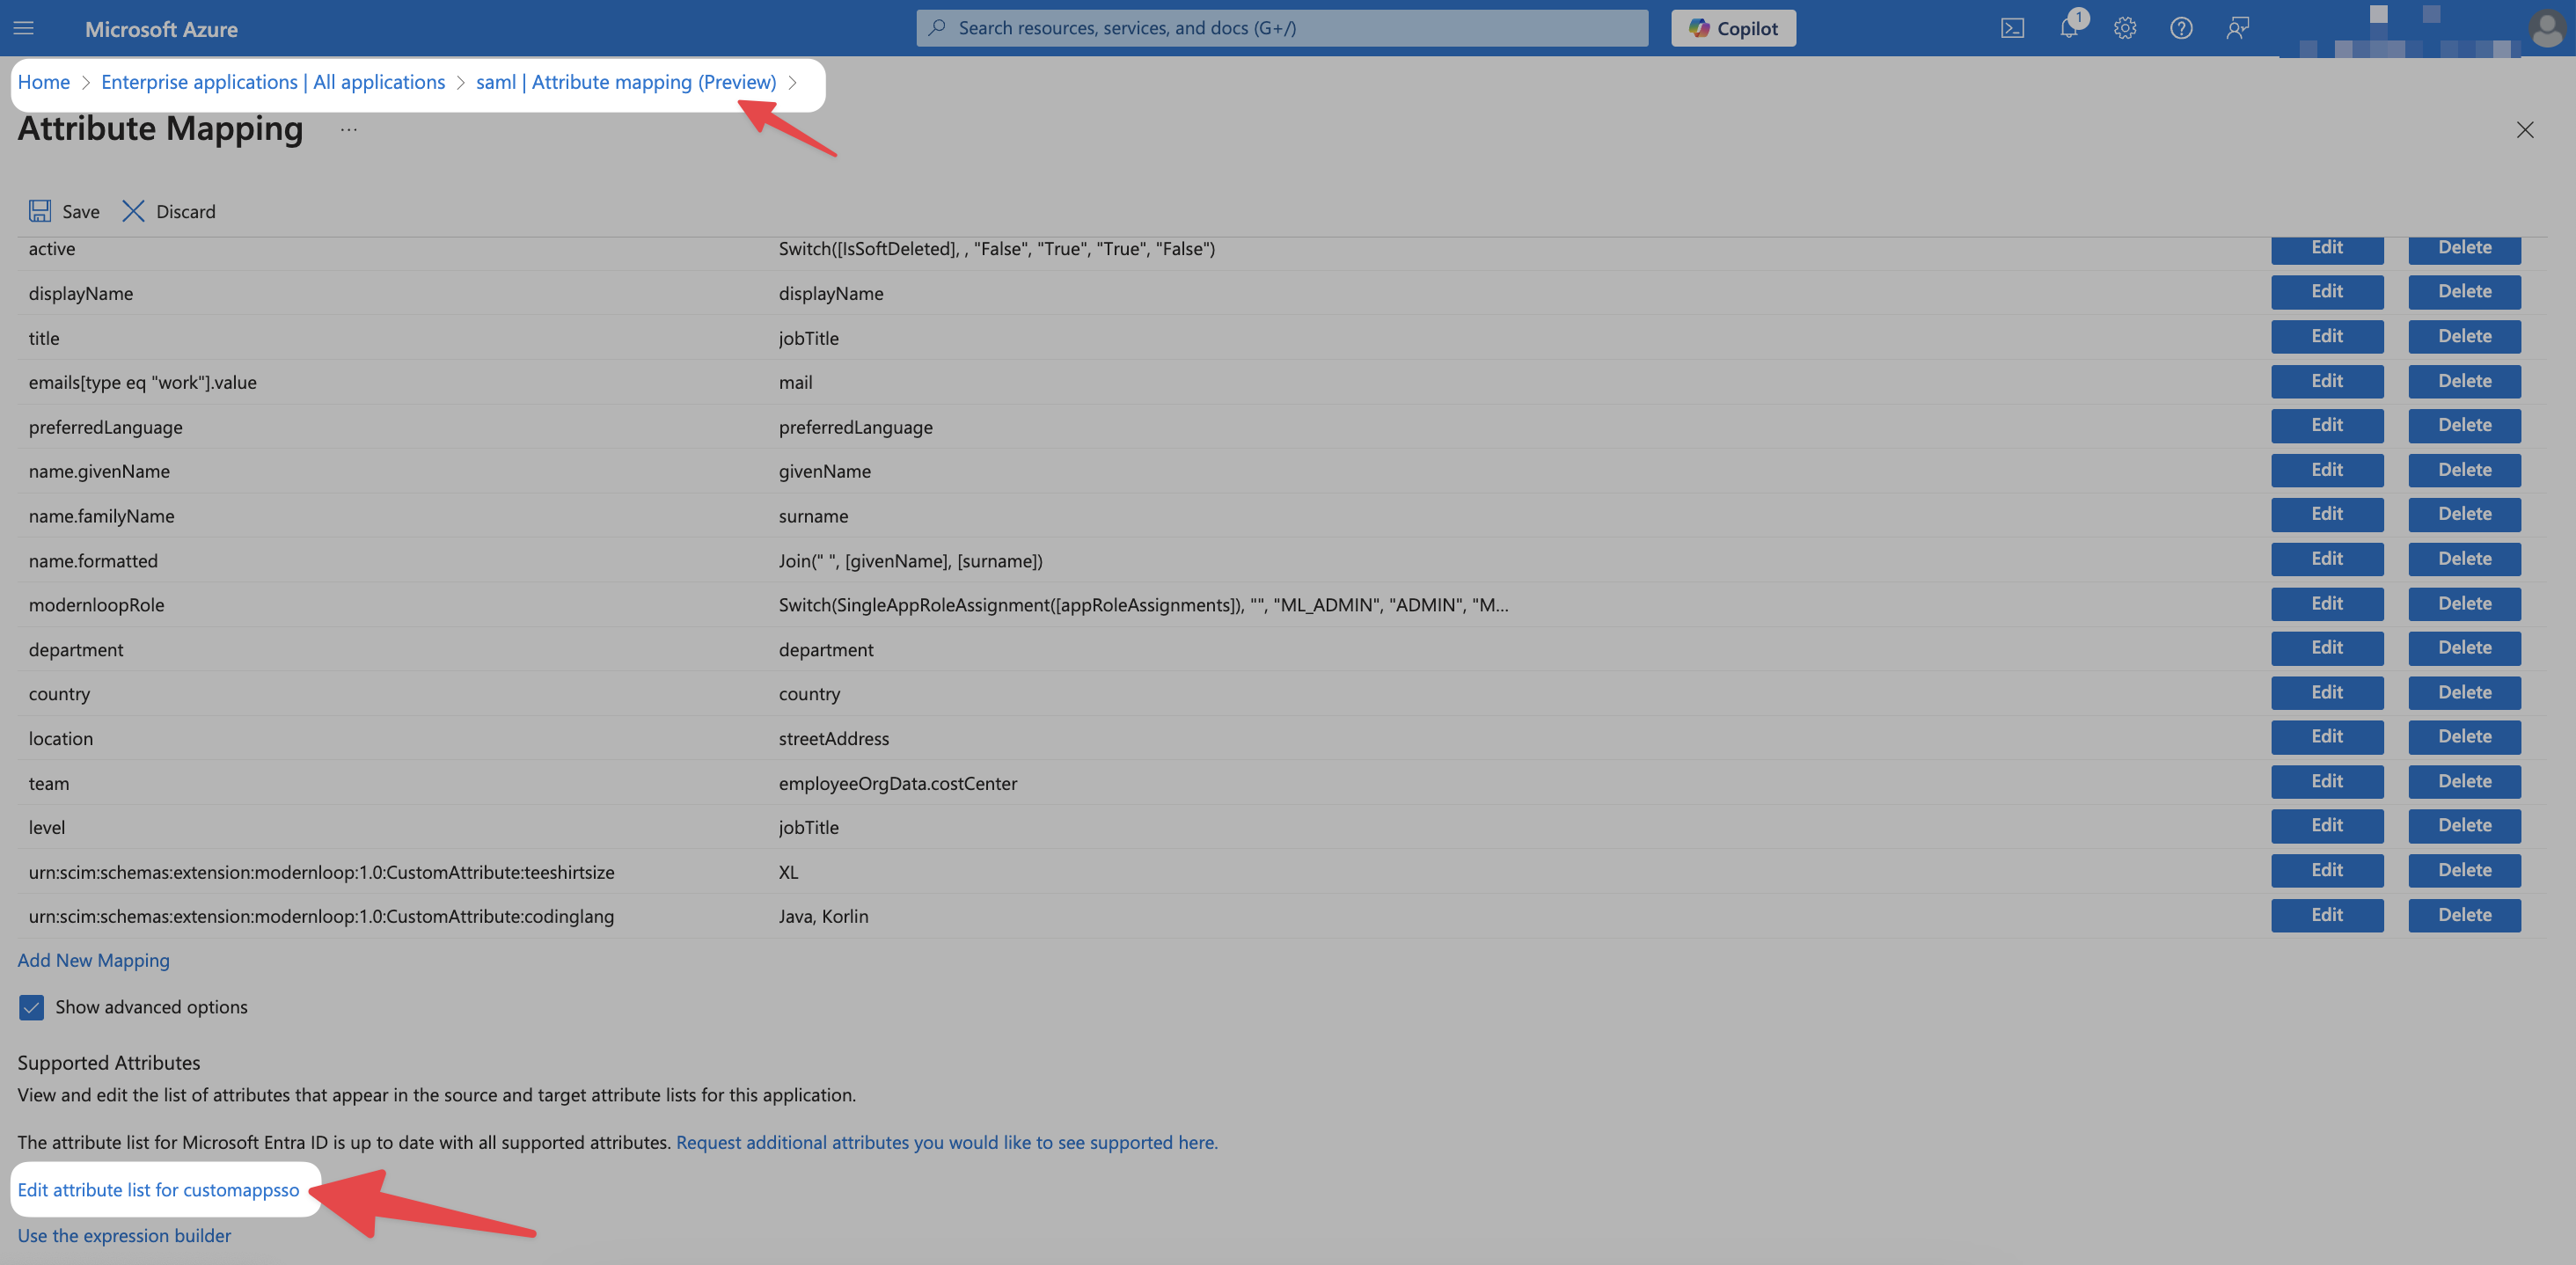The width and height of the screenshot is (2576, 1265).
Task: Open the Feedback icon in header
Action: tap(2237, 28)
